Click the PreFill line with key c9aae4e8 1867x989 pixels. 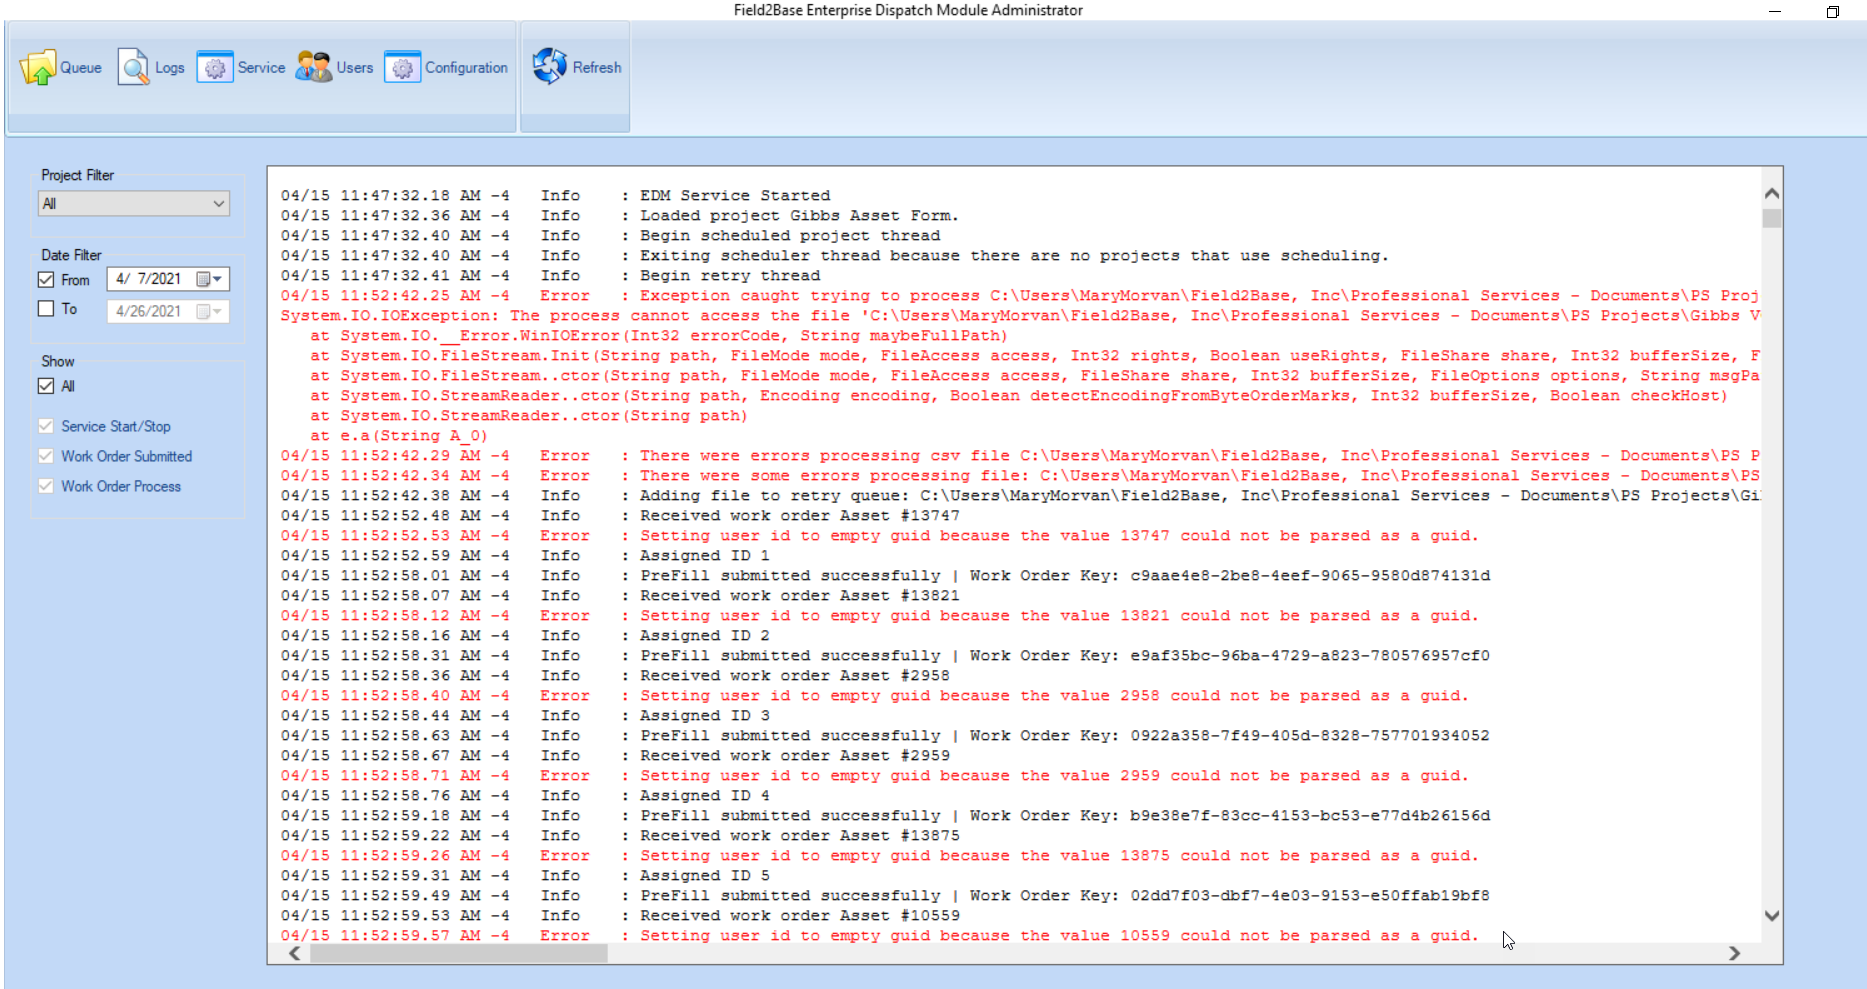pos(885,576)
